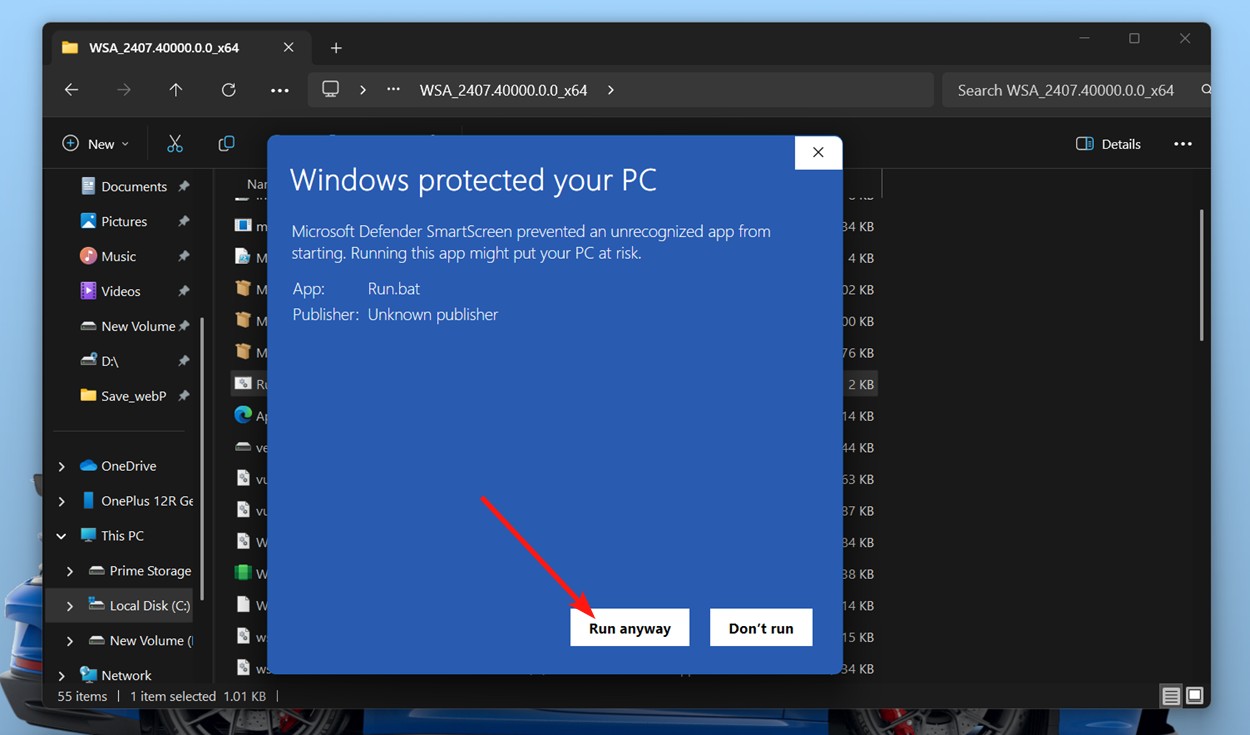
Task: Open the See more toolbar menu
Action: tap(1183, 143)
